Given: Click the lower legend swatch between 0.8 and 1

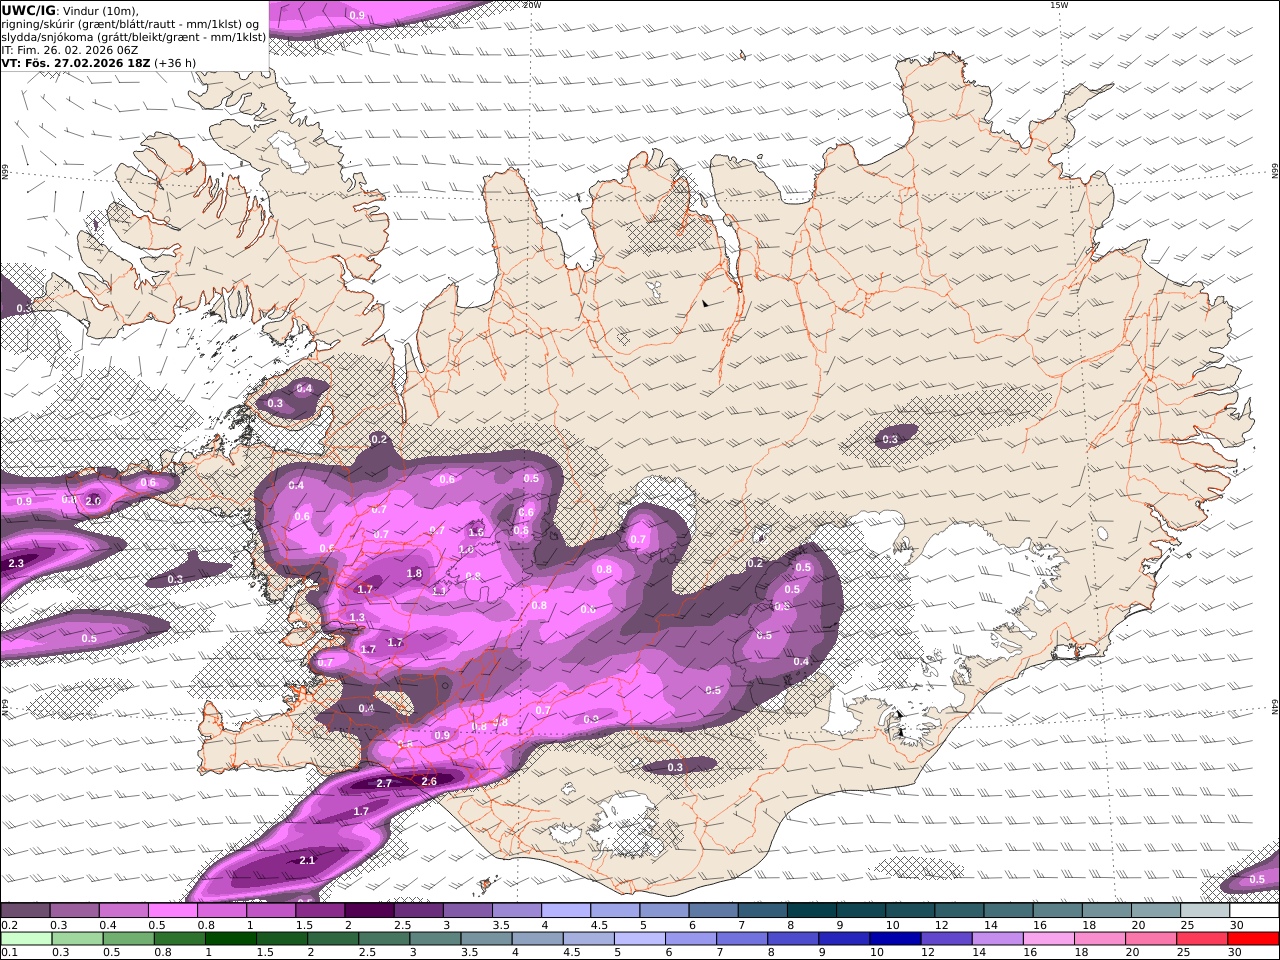Looking at the screenshot, I should coord(179,938).
